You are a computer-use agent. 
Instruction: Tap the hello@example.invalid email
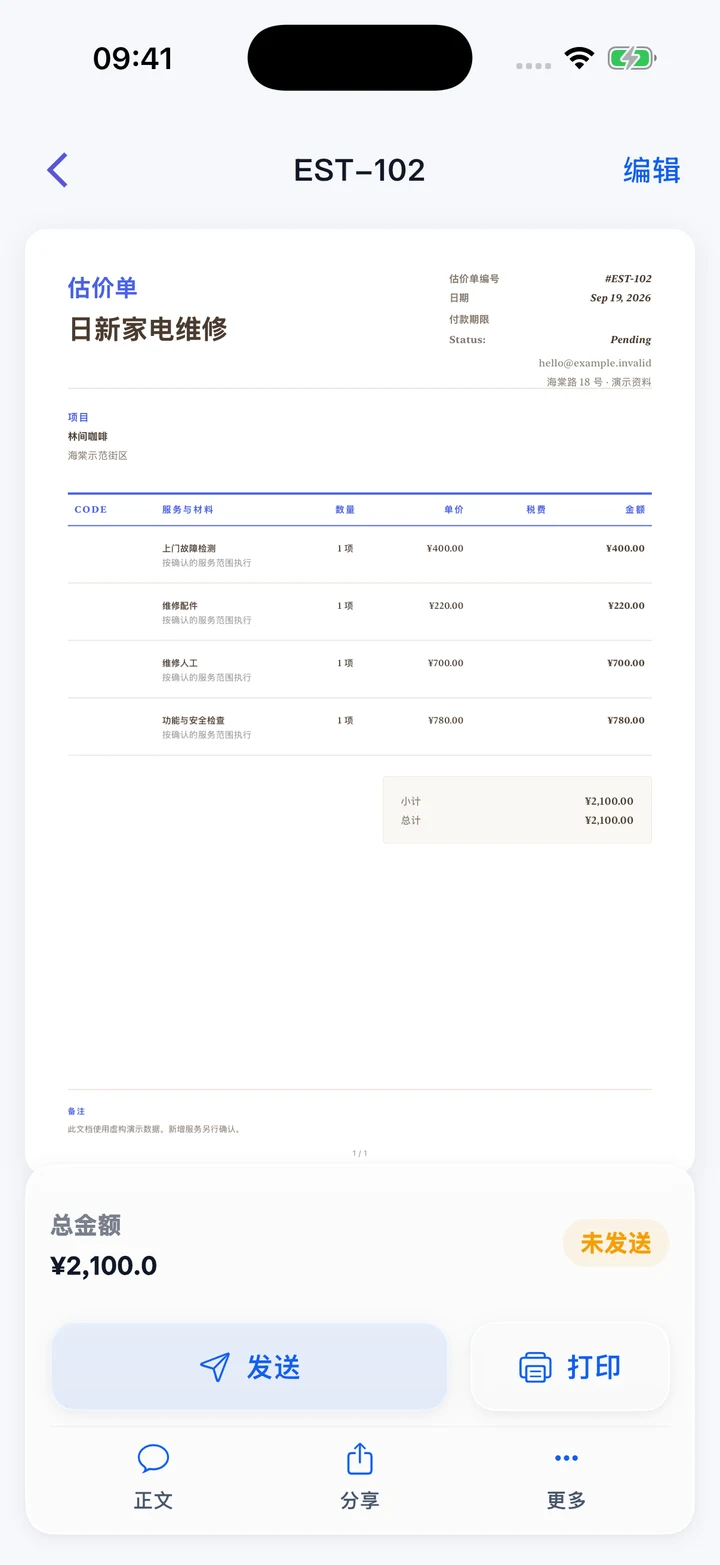click(x=595, y=363)
